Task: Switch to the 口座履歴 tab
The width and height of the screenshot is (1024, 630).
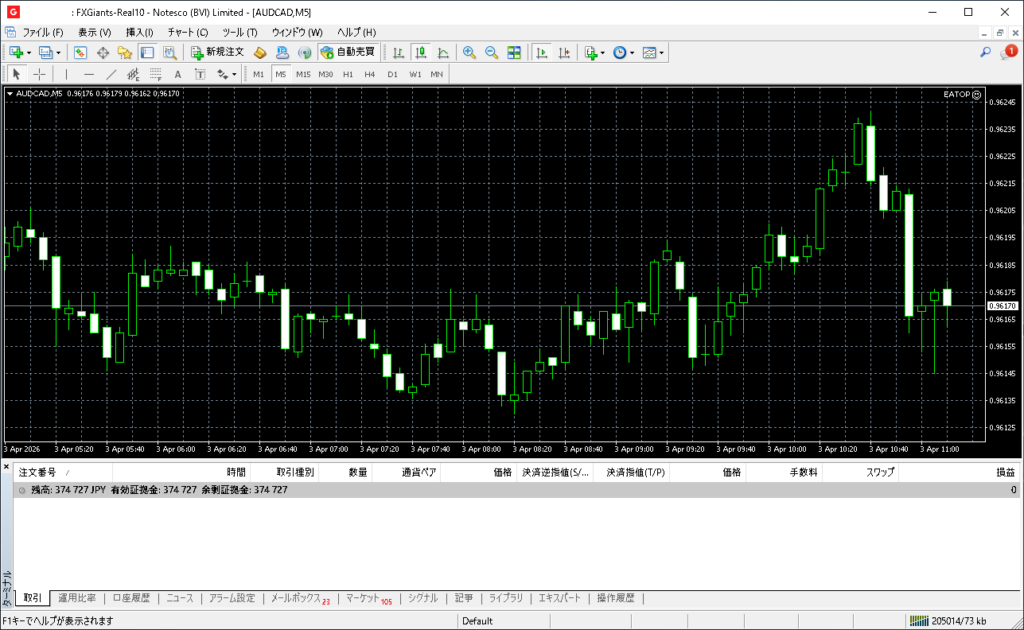Action: [x=130, y=598]
